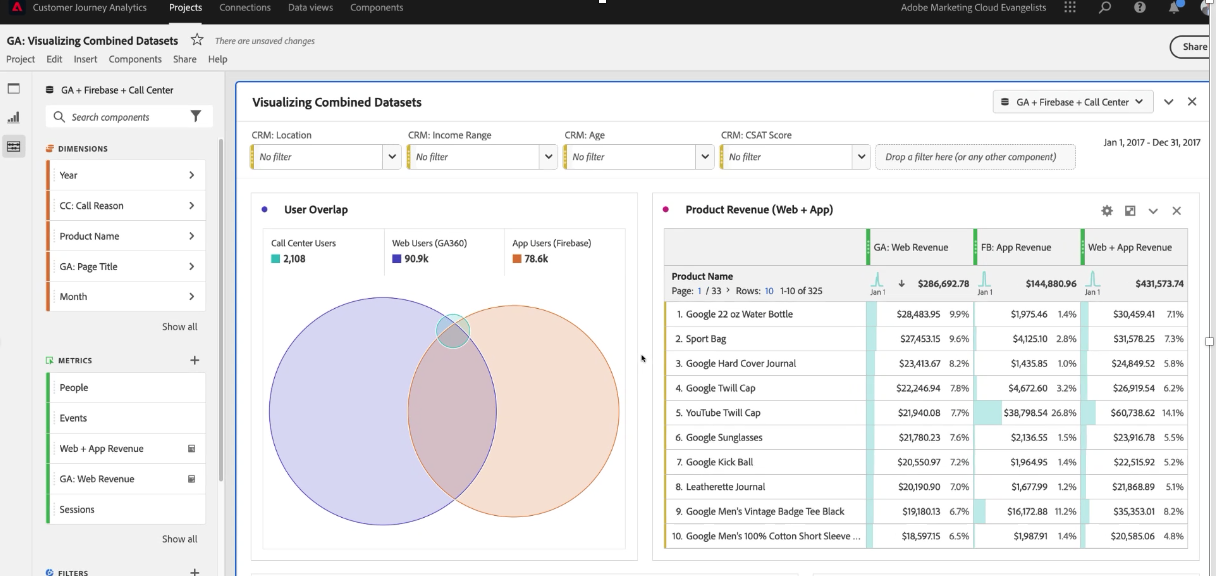Click the search magnifier in top bar
The image size is (1216, 576).
tap(1105, 8)
